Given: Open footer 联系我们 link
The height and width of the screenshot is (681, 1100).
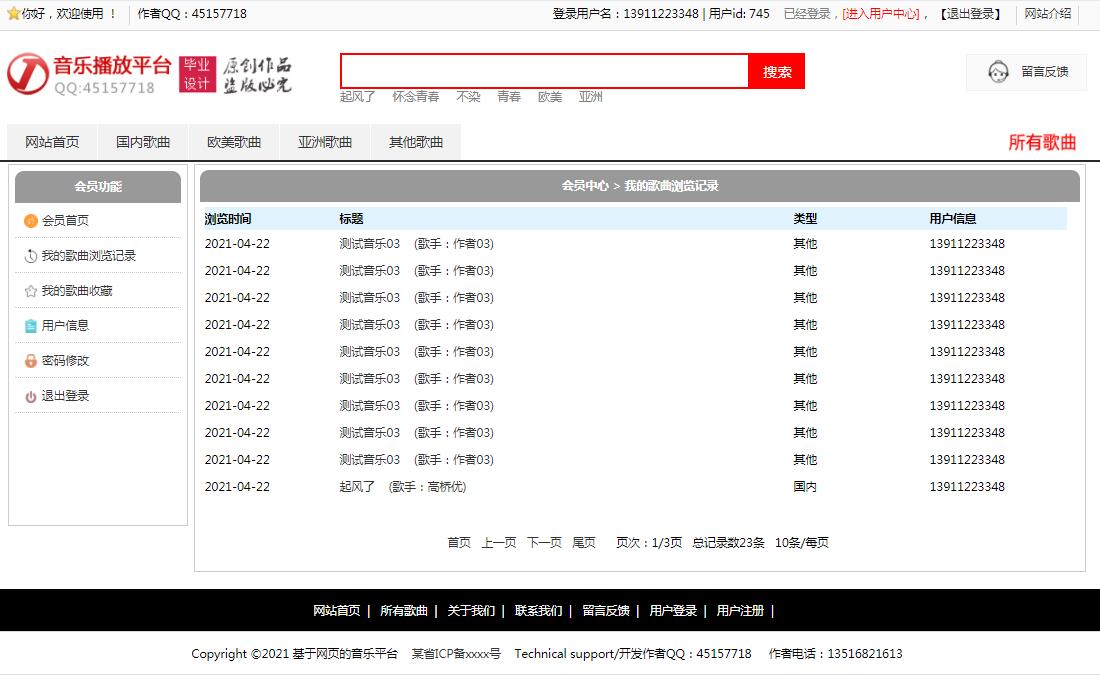Looking at the screenshot, I should point(539,611).
